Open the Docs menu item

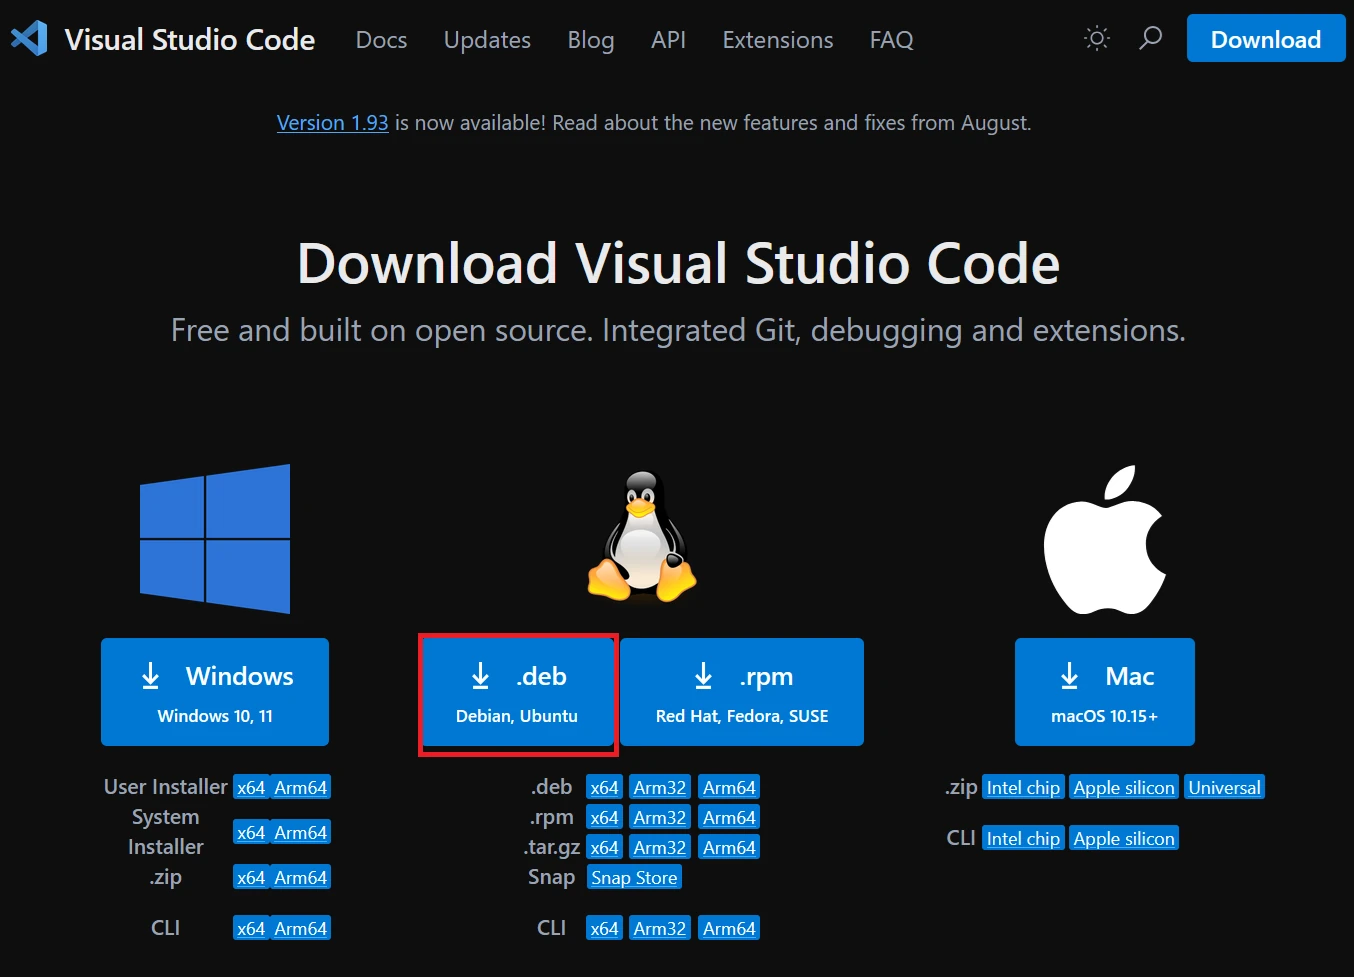tap(381, 40)
